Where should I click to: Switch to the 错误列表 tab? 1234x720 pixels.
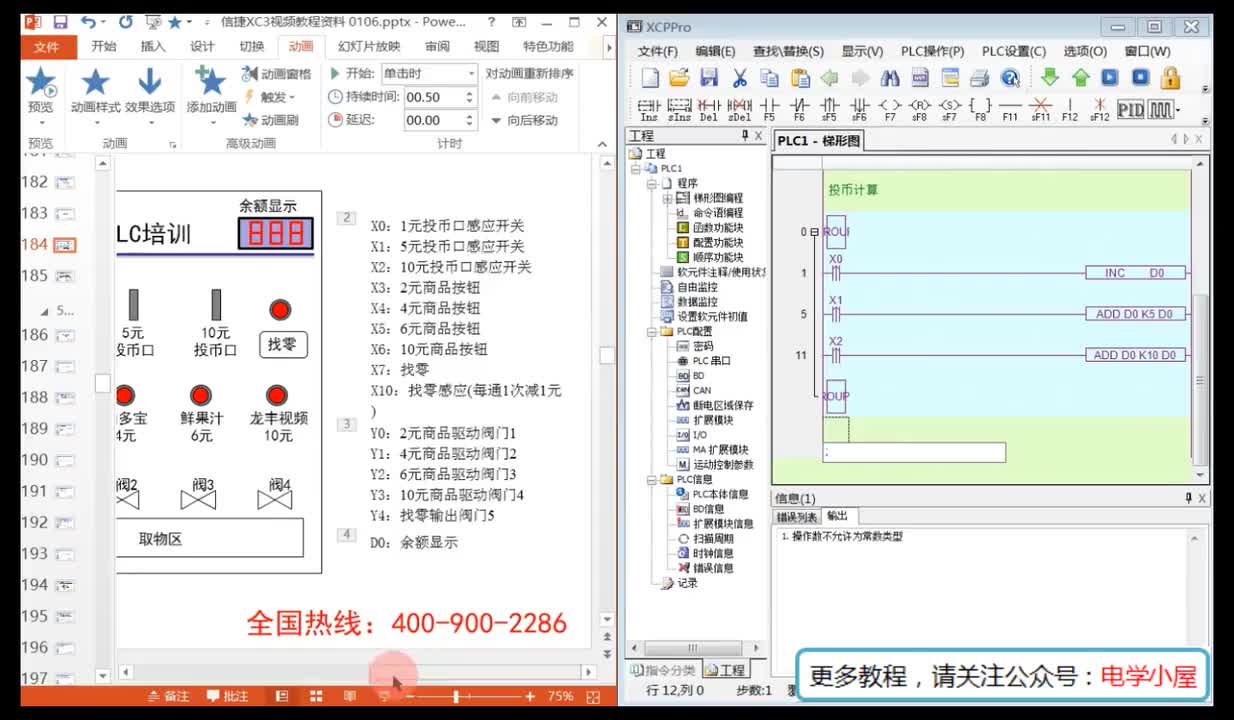click(798, 517)
